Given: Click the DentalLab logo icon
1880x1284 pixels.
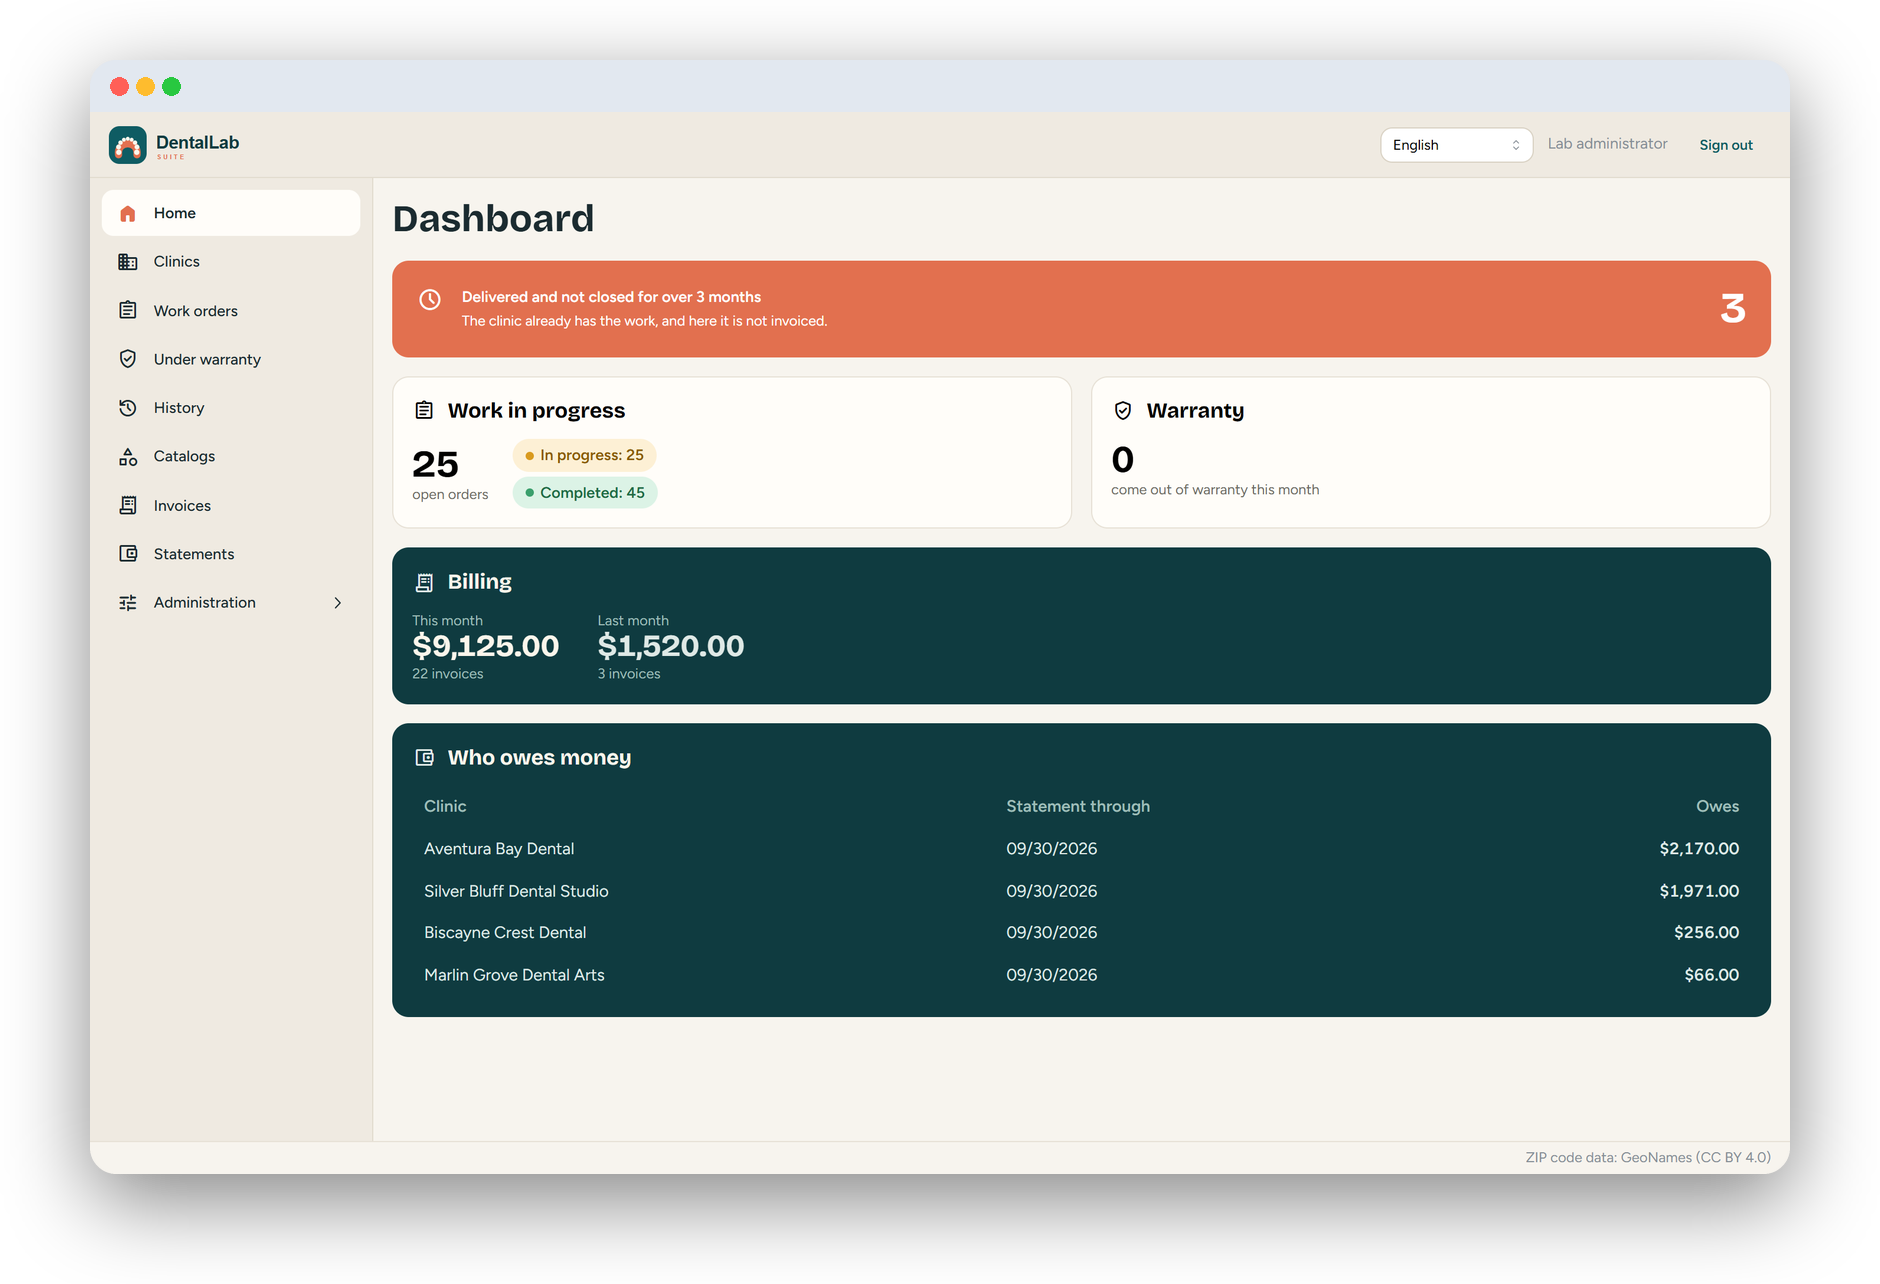Looking at the screenshot, I should coord(128,145).
